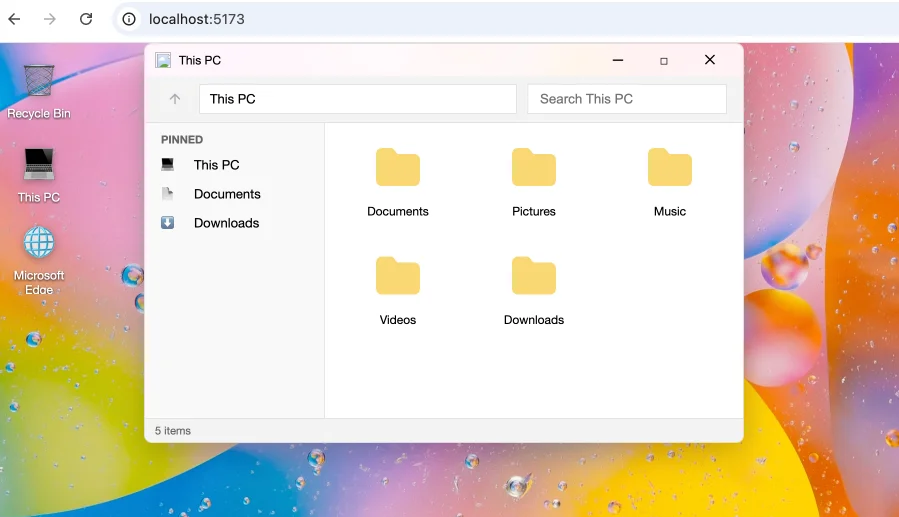The image size is (899, 517).
Task: Select This PC desktop shortcut
Action: tap(39, 165)
